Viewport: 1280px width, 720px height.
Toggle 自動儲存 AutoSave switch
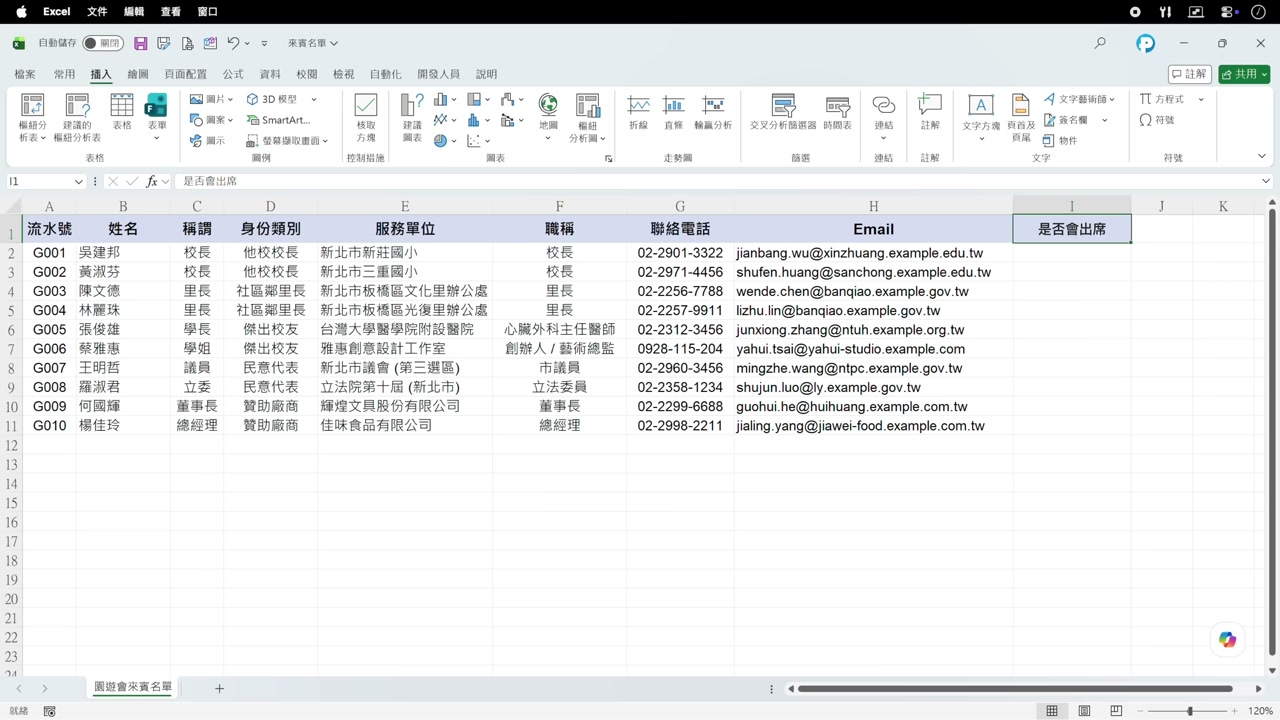[102, 43]
